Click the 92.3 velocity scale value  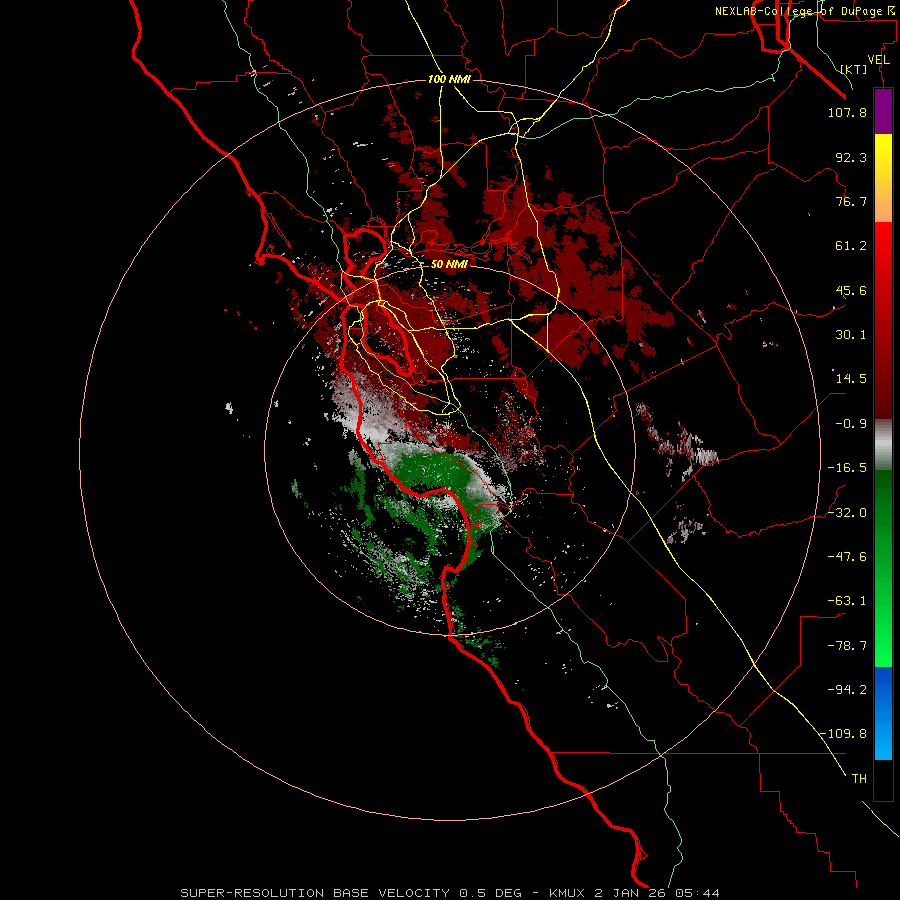point(851,157)
